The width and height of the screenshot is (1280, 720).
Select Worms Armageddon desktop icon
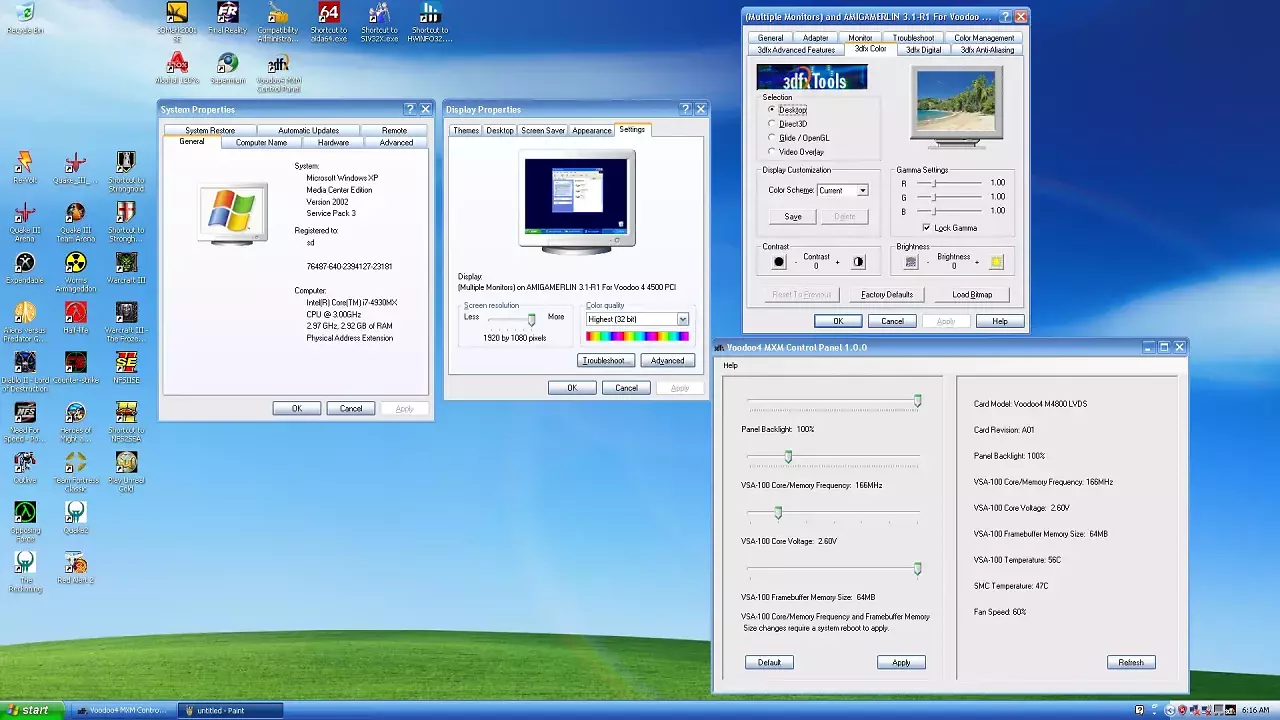click(x=76, y=272)
